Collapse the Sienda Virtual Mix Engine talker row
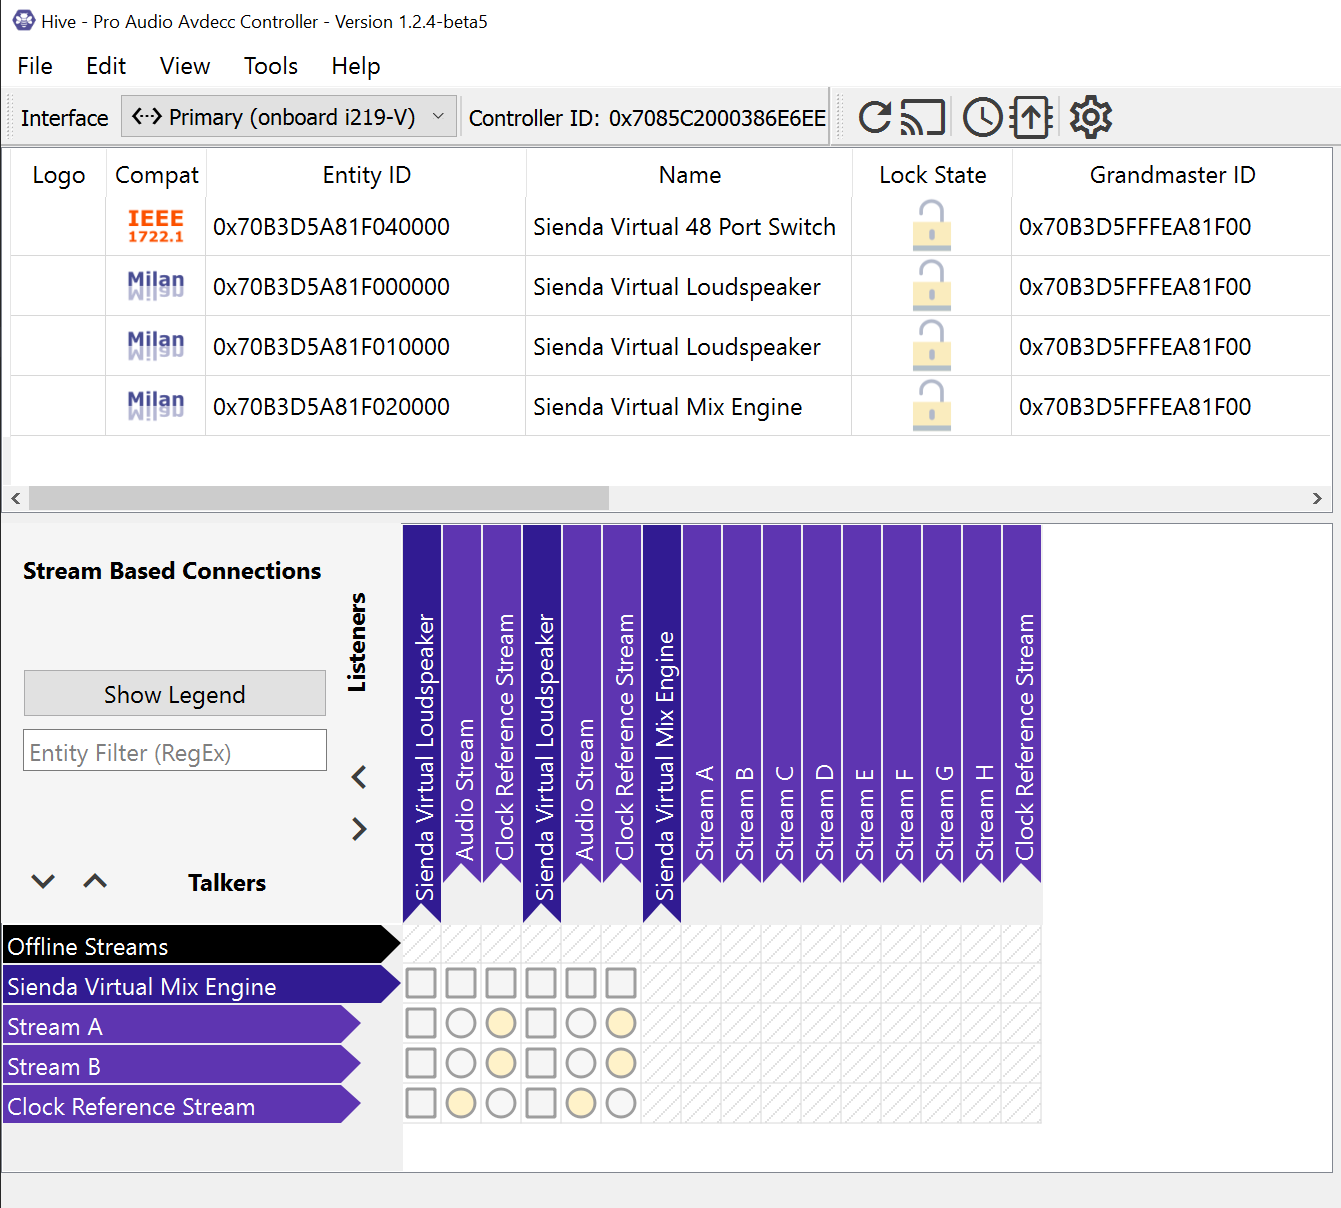Viewport: 1341px width, 1208px height. pyautogui.click(x=200, y=985)
